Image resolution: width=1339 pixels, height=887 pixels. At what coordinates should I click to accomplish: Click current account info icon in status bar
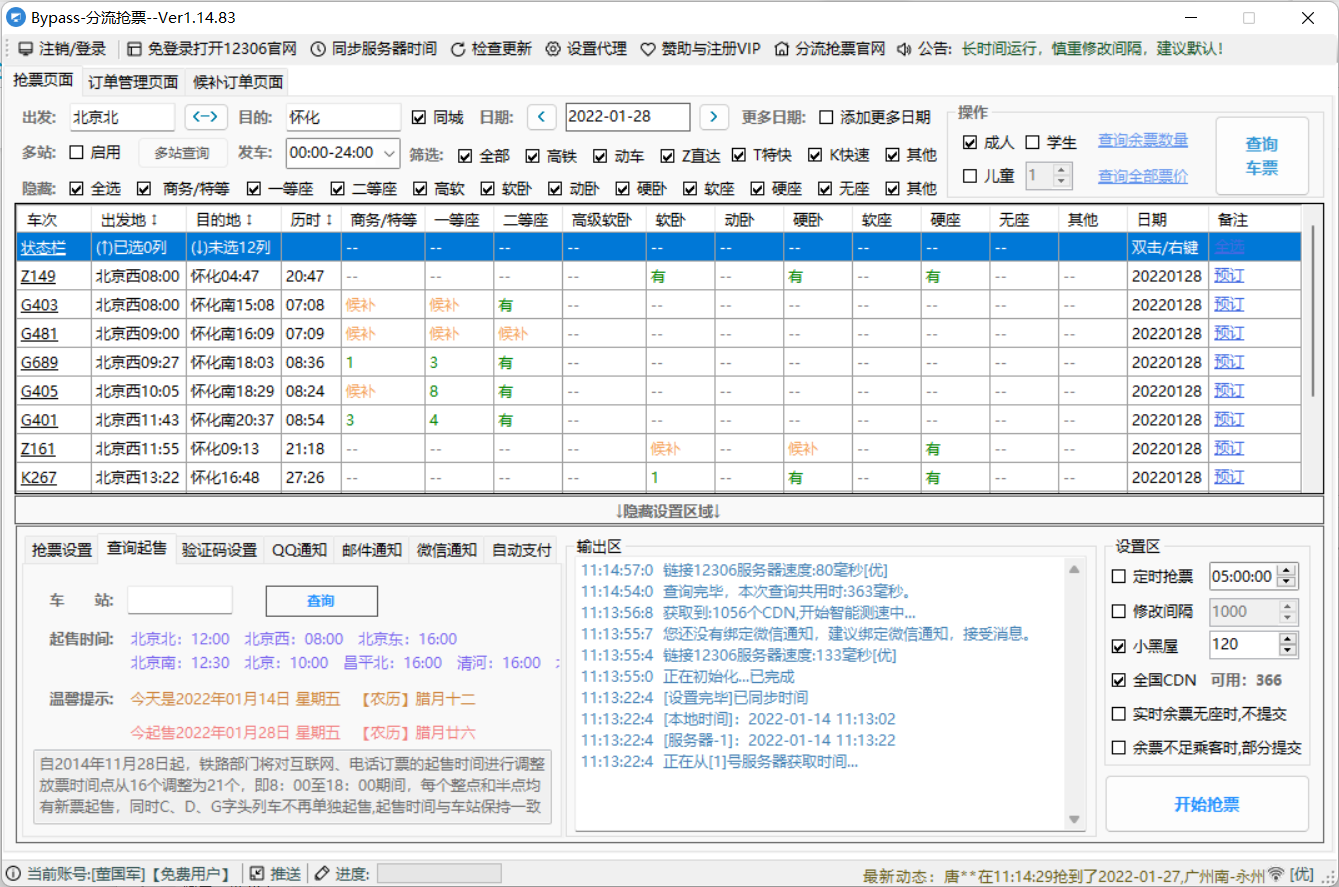[x=13, y=874]
